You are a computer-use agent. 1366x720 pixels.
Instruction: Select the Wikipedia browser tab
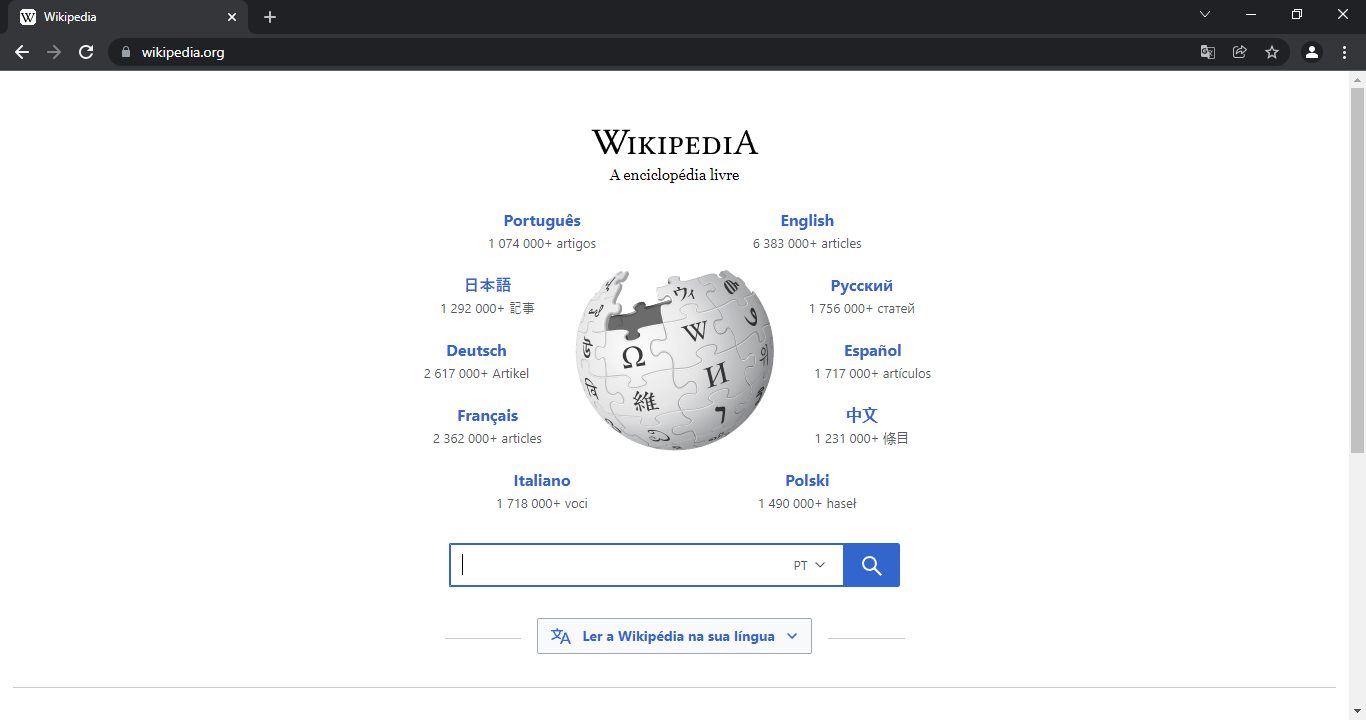[129, 17]
